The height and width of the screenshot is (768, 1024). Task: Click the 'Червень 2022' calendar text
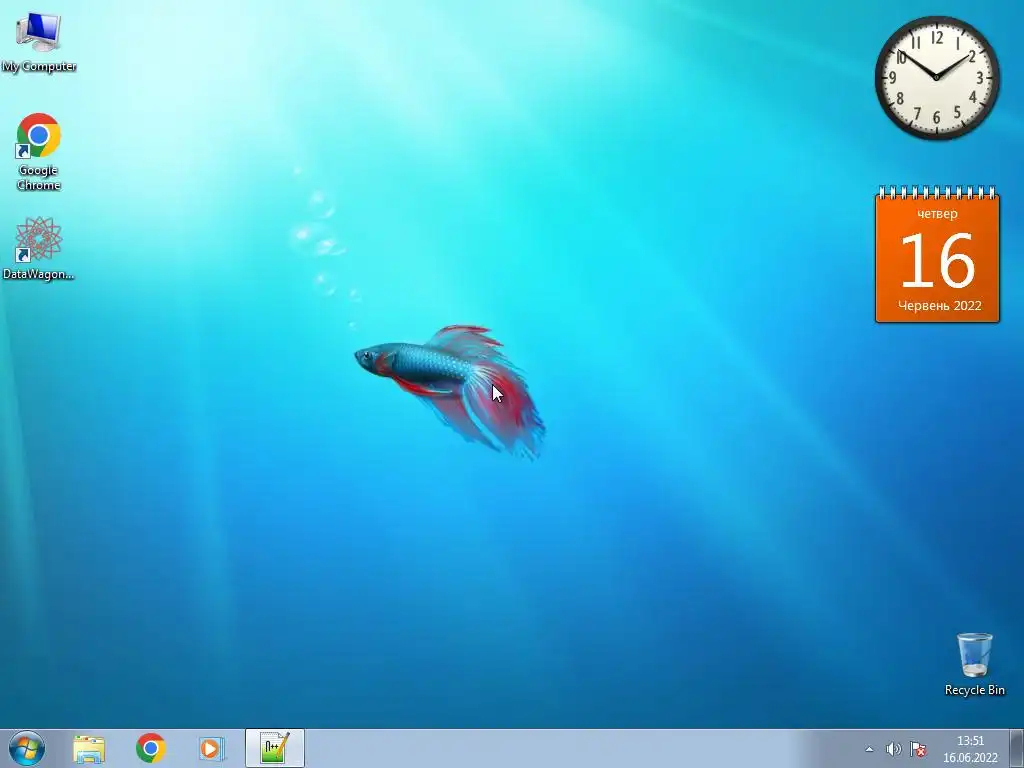click(940, 306)
